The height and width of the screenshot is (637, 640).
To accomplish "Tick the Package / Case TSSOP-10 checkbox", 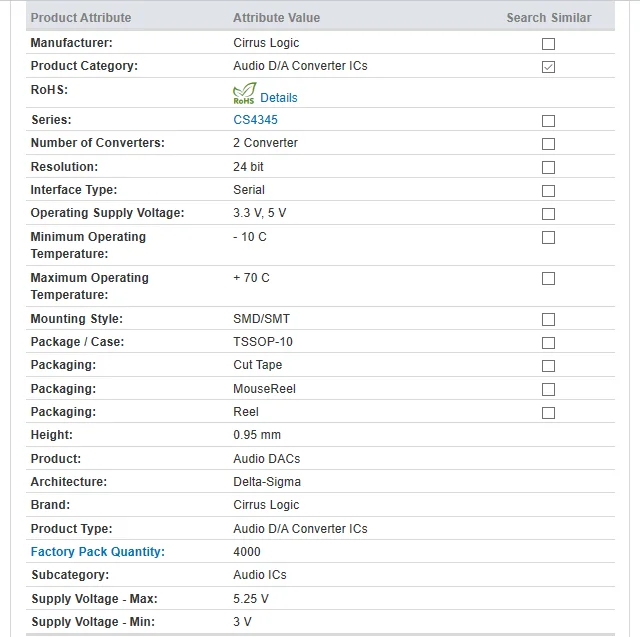I will [548, 343].
